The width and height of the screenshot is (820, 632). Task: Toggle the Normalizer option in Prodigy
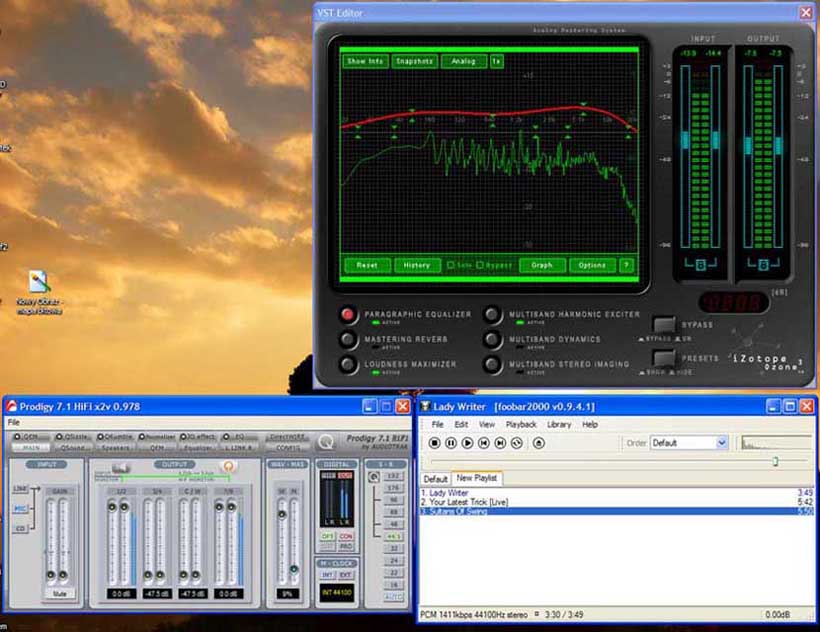click(157, 437)
